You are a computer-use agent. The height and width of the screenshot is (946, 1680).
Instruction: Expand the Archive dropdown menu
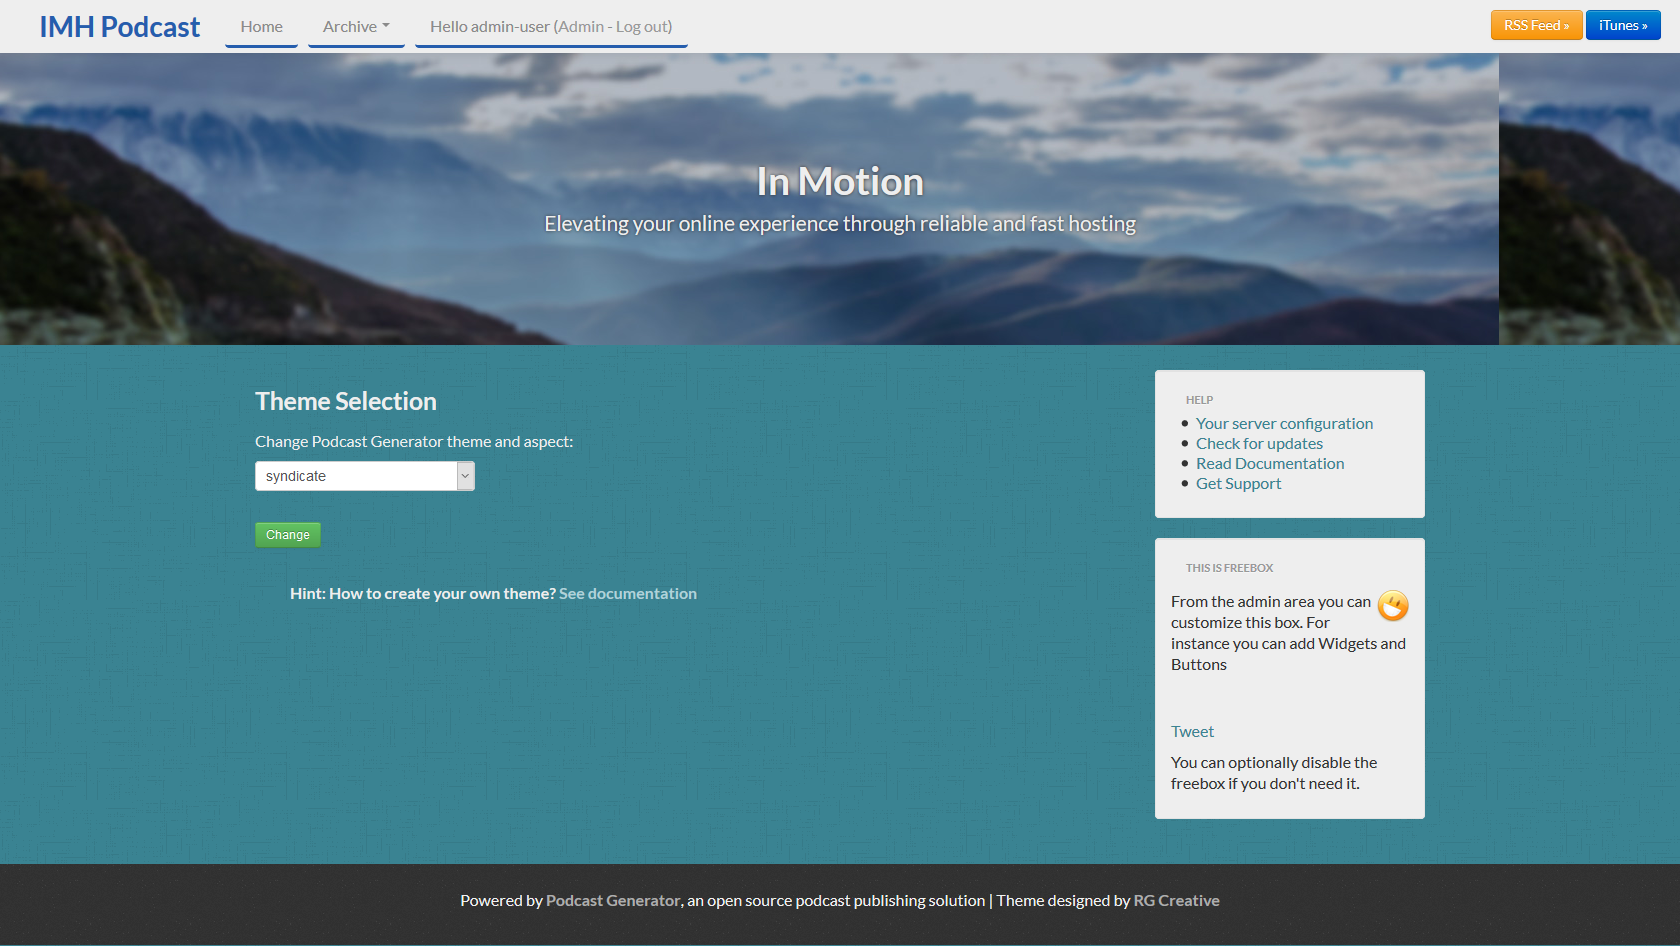click(x=356, y=27)
